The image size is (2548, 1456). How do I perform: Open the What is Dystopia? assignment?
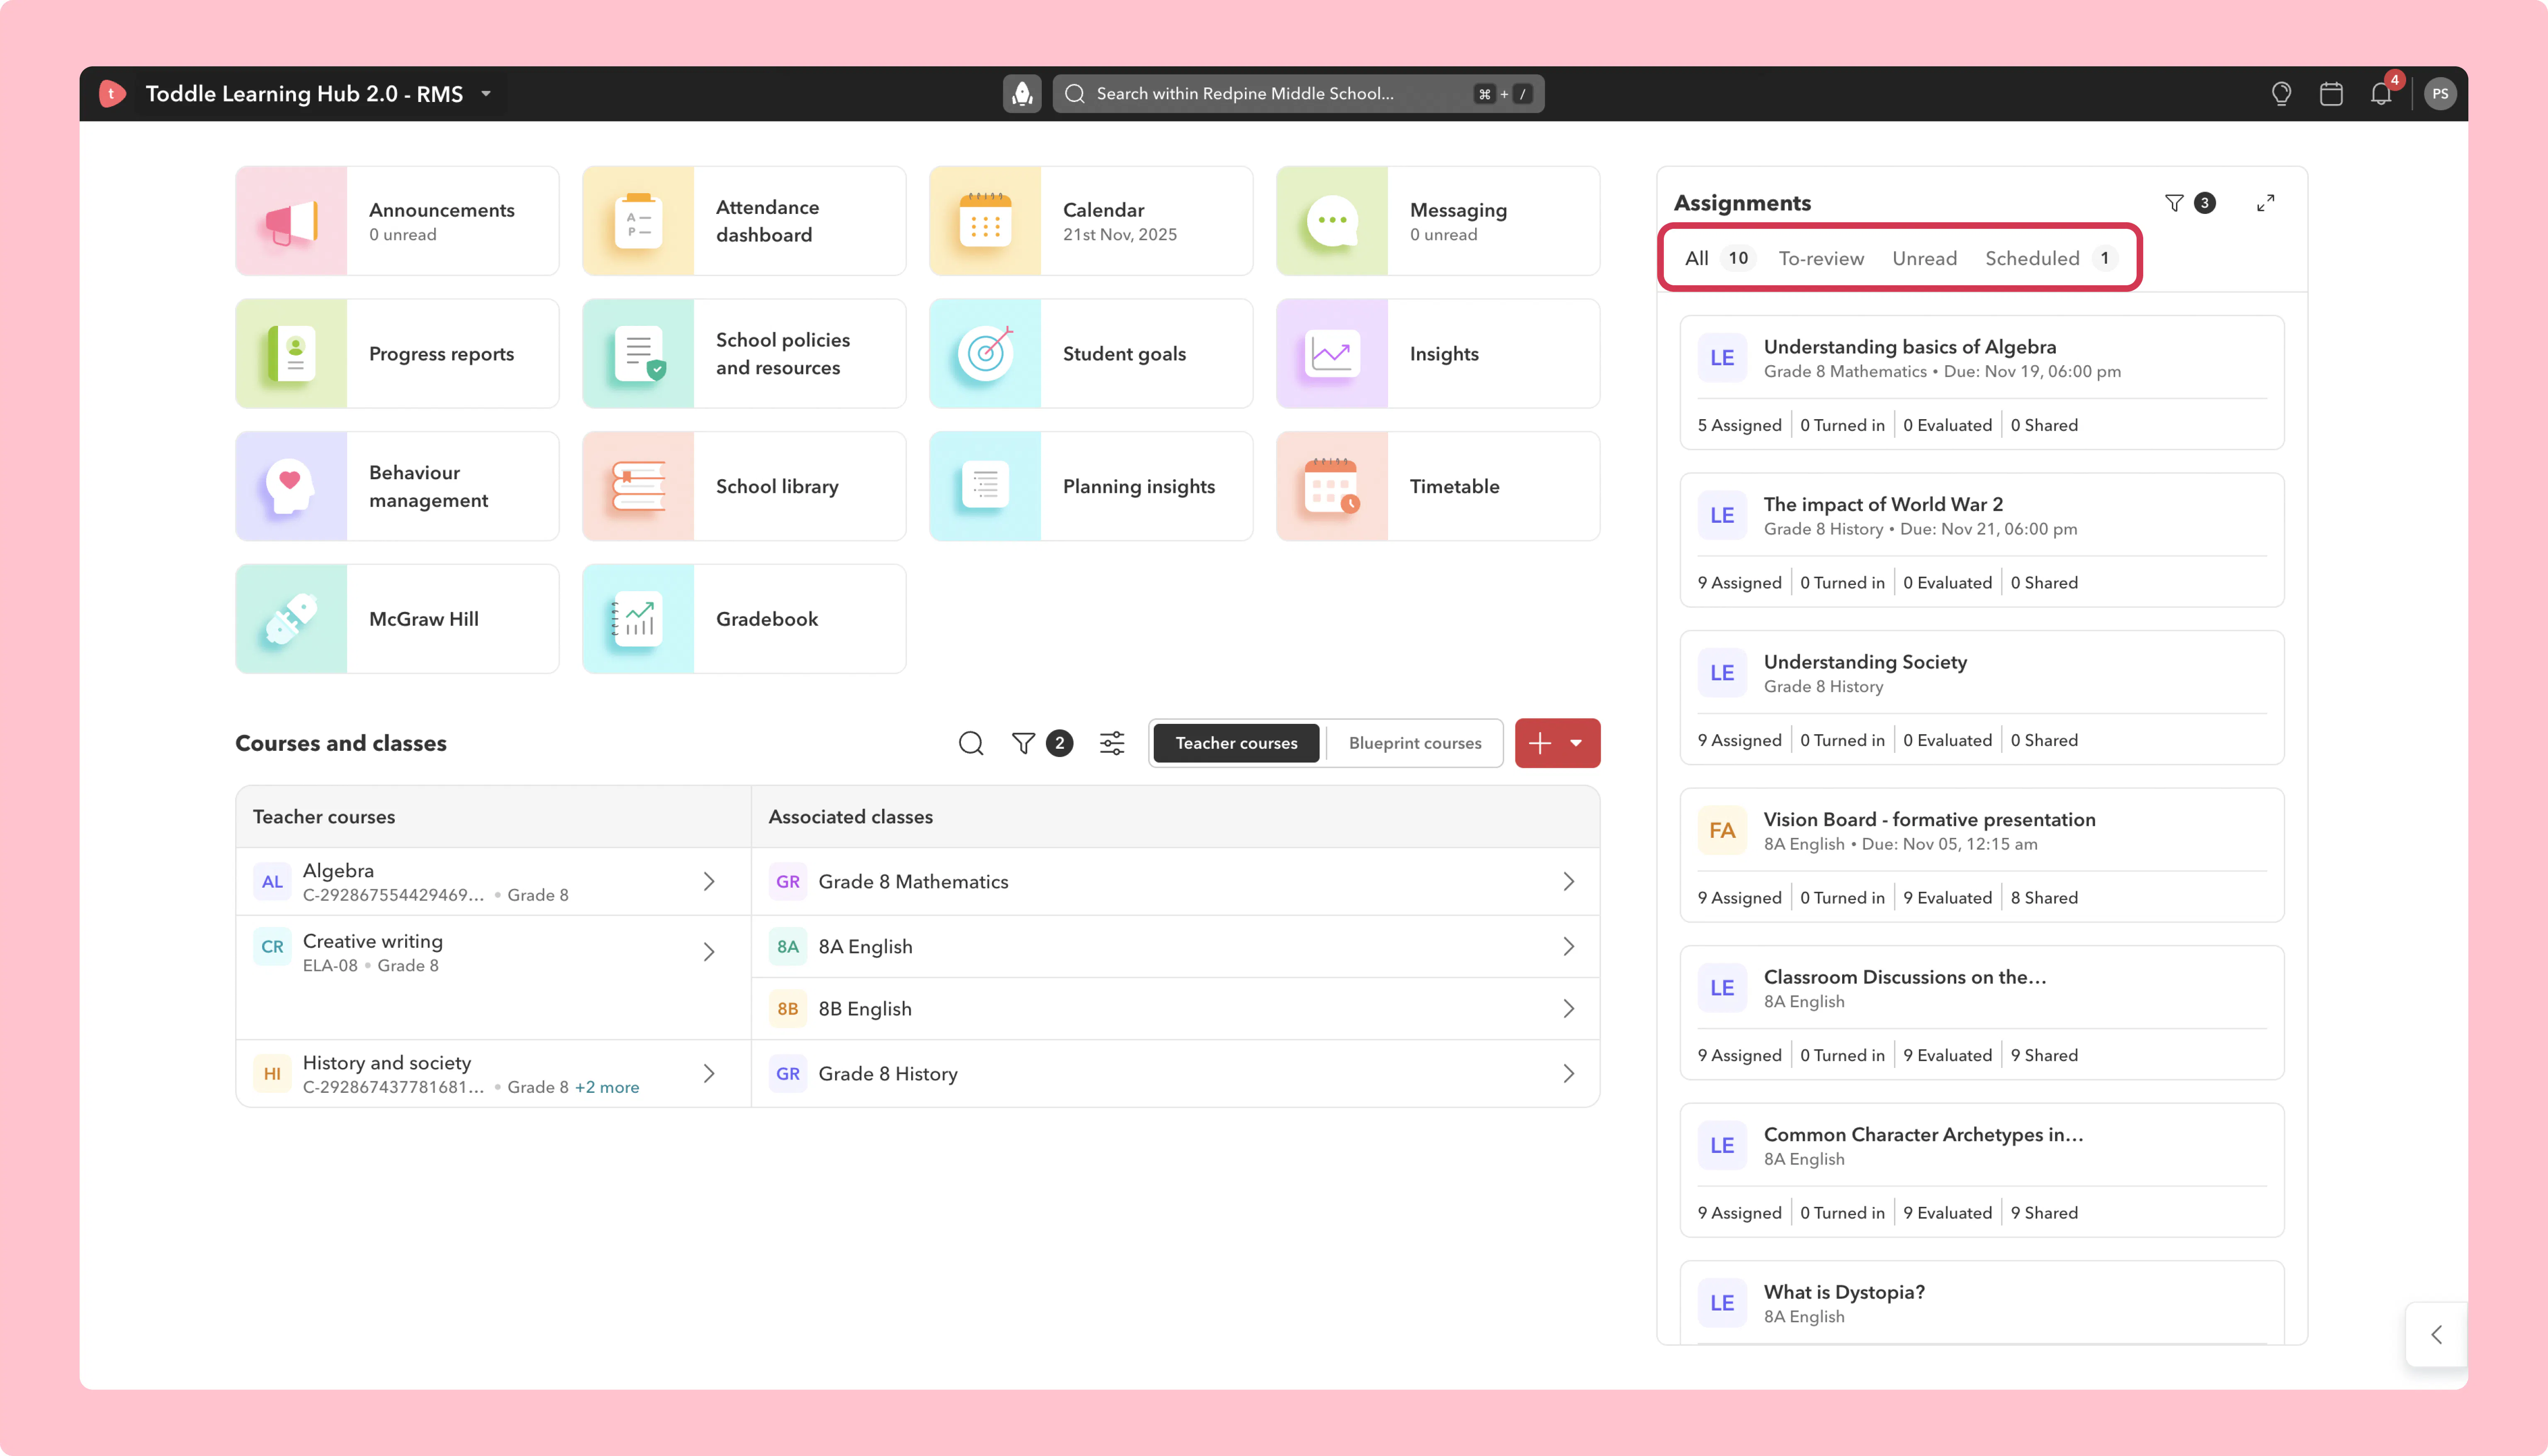(1981, 1302)
